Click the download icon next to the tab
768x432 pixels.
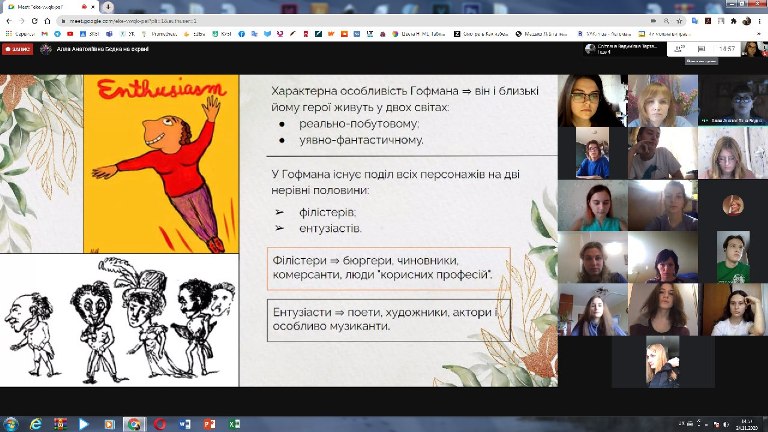click(x=108, y=7)
